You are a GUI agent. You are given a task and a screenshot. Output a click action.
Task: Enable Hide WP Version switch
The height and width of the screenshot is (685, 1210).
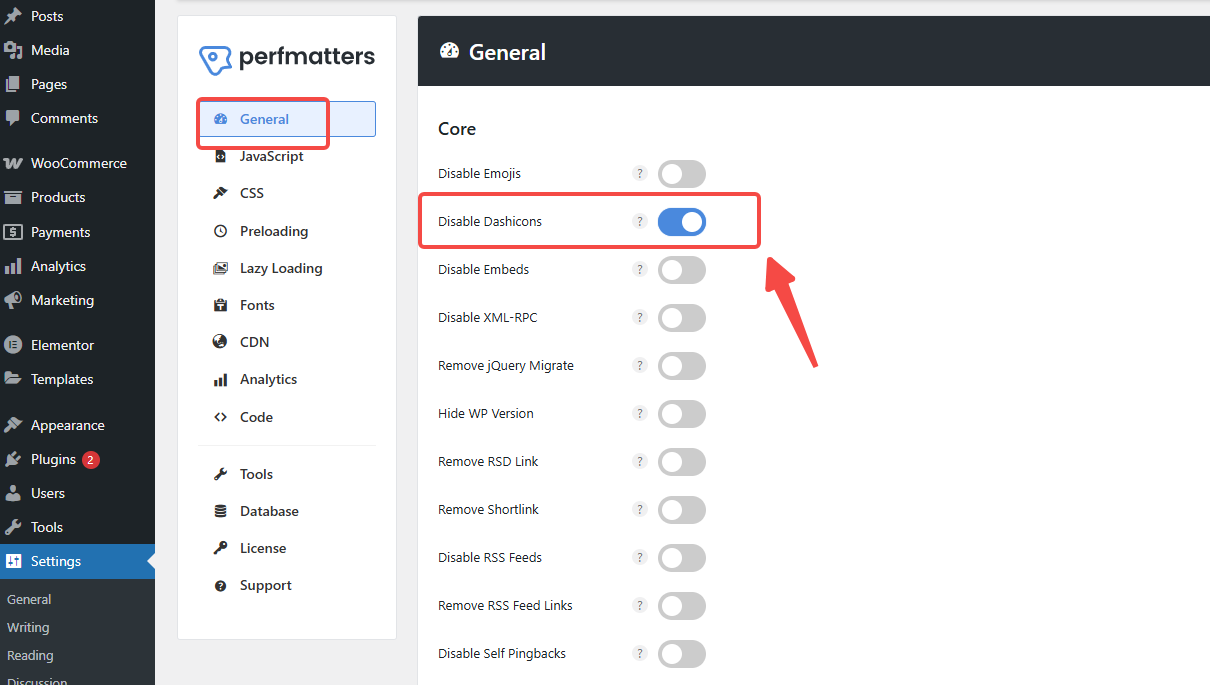tap(681, 414)
